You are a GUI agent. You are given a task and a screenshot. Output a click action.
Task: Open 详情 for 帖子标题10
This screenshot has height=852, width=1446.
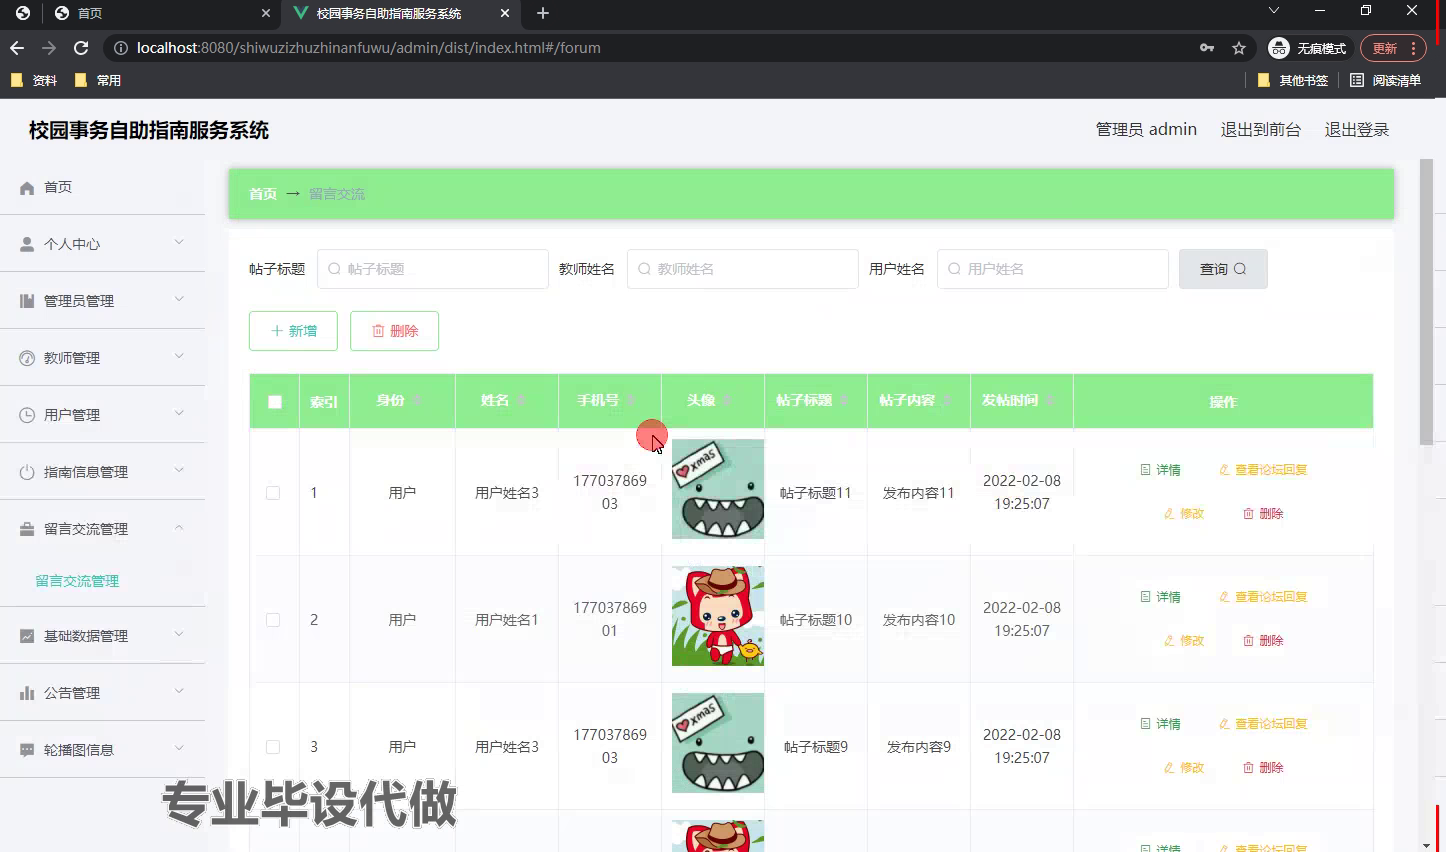tap(1161, 597)
